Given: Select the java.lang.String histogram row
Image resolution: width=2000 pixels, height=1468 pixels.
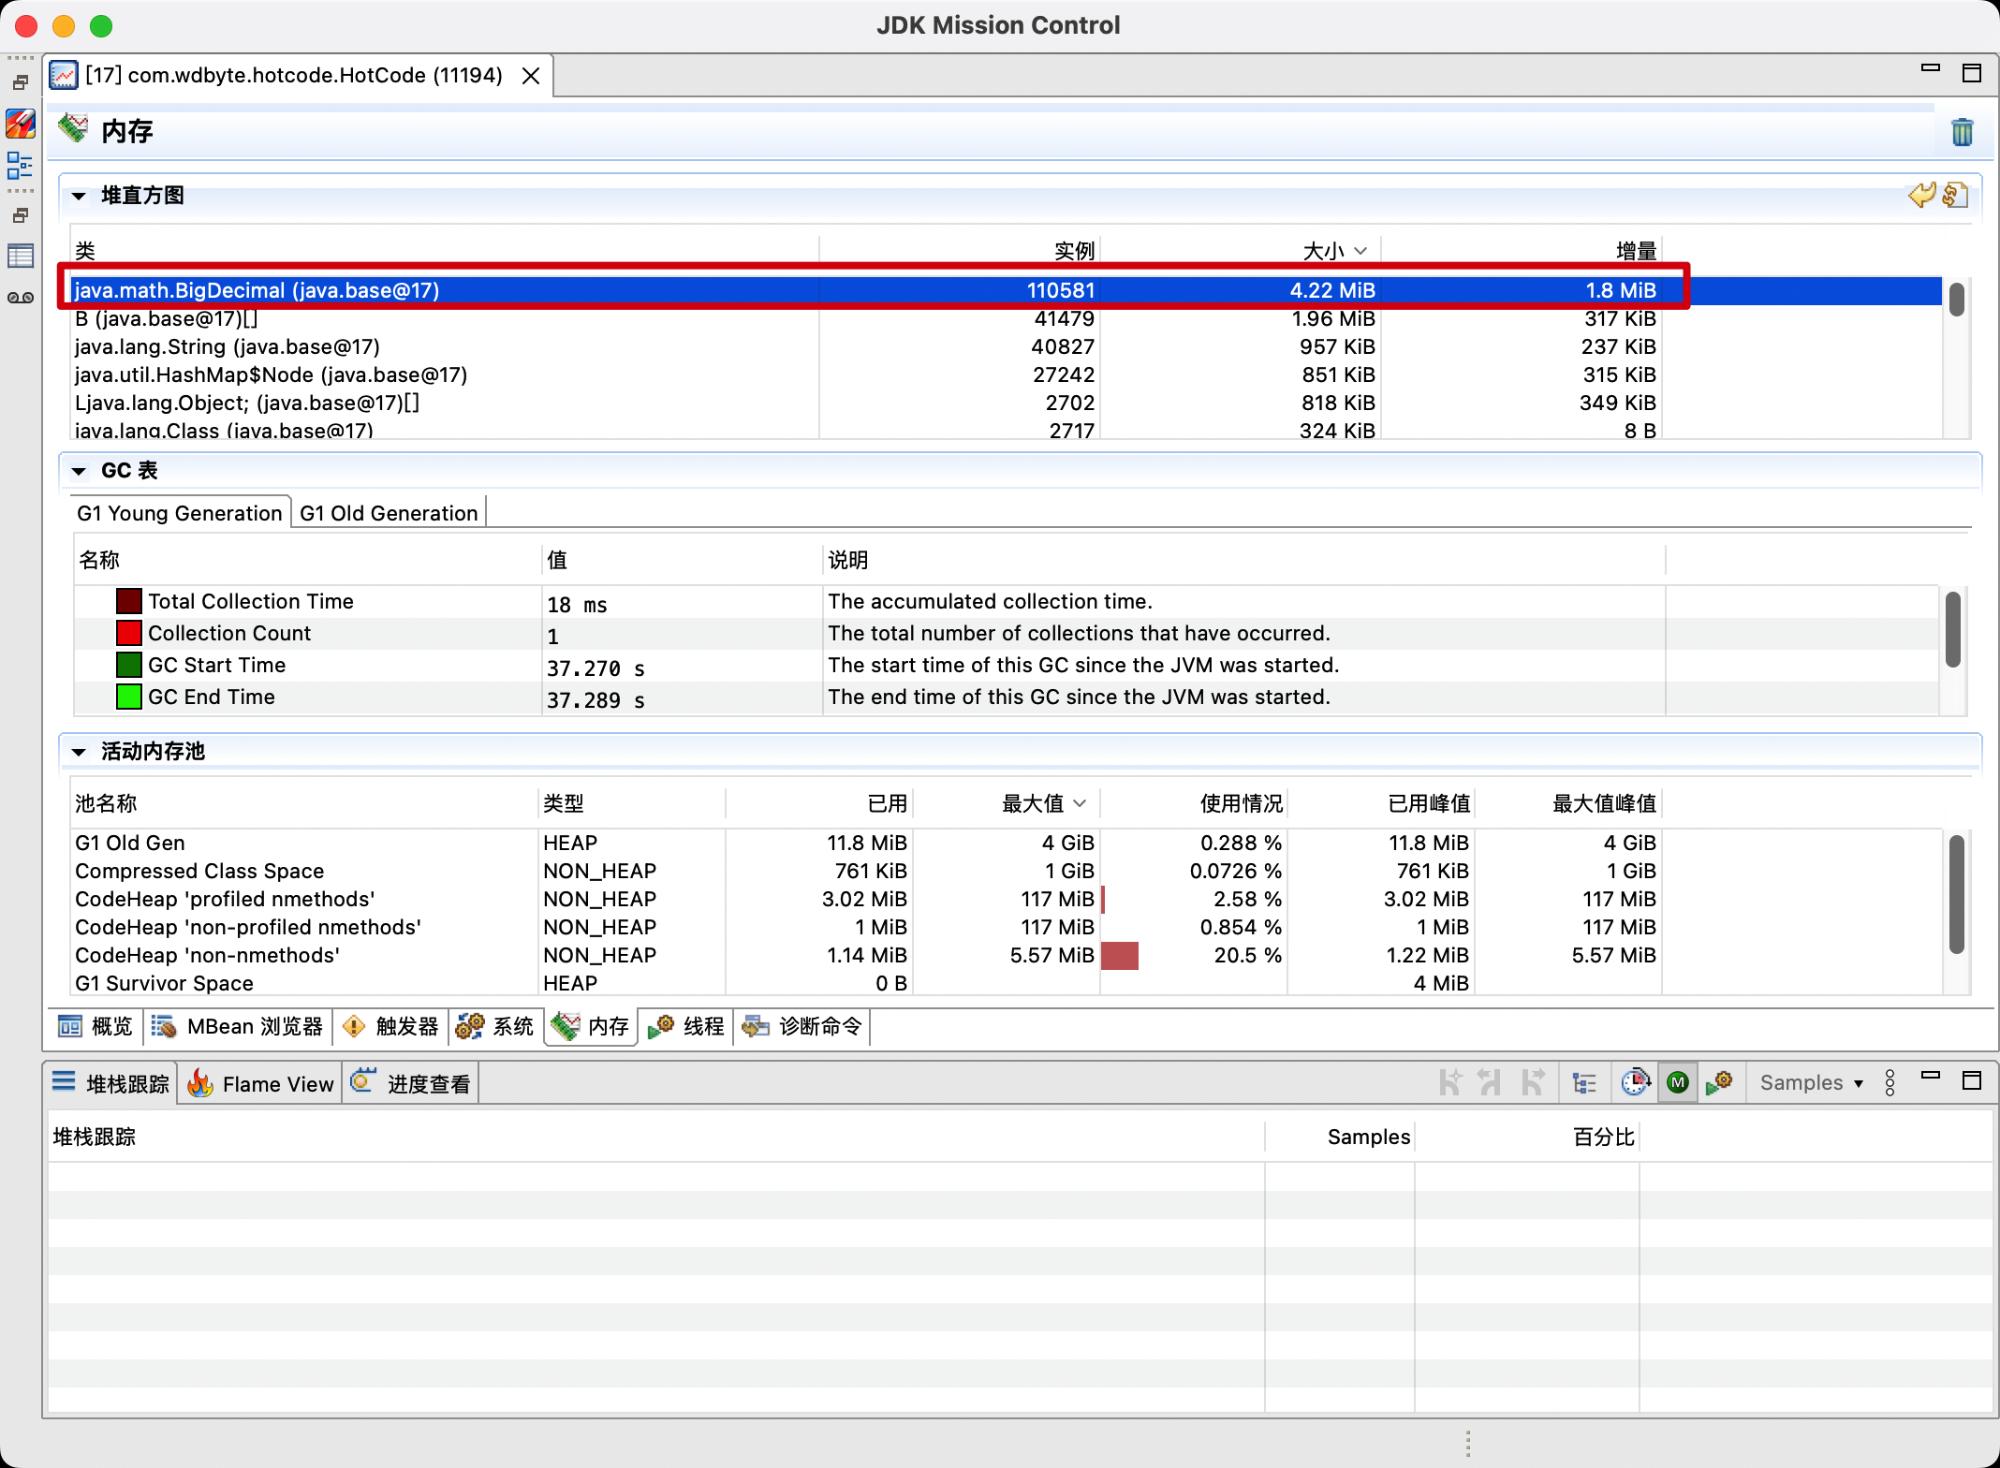Looking at the screenshot, I should click(x=227, y=347).
